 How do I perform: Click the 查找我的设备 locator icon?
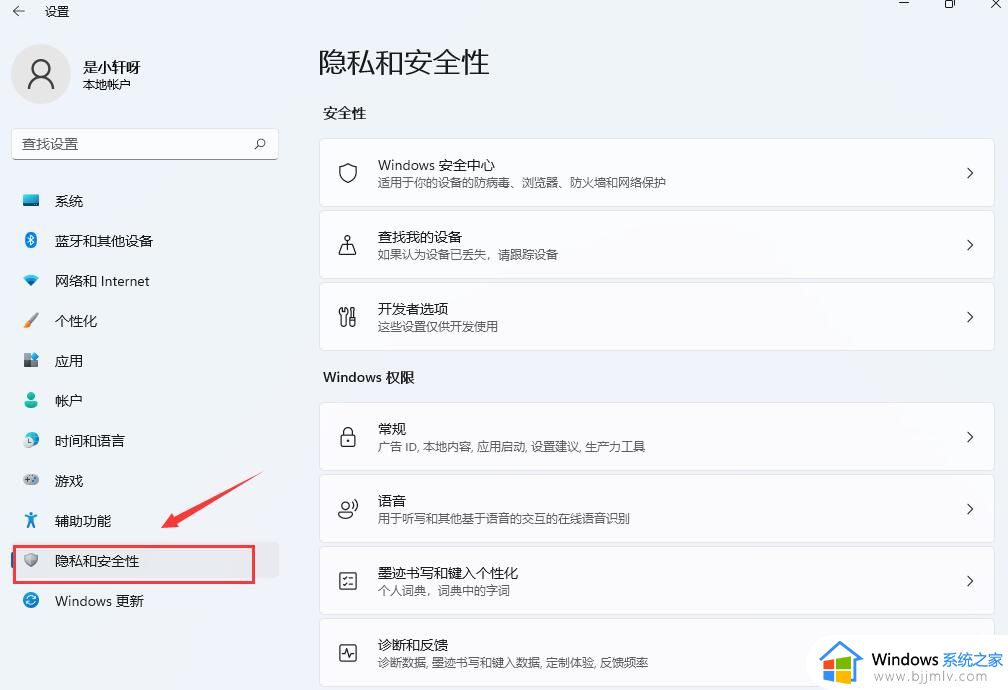pos(348,244)
